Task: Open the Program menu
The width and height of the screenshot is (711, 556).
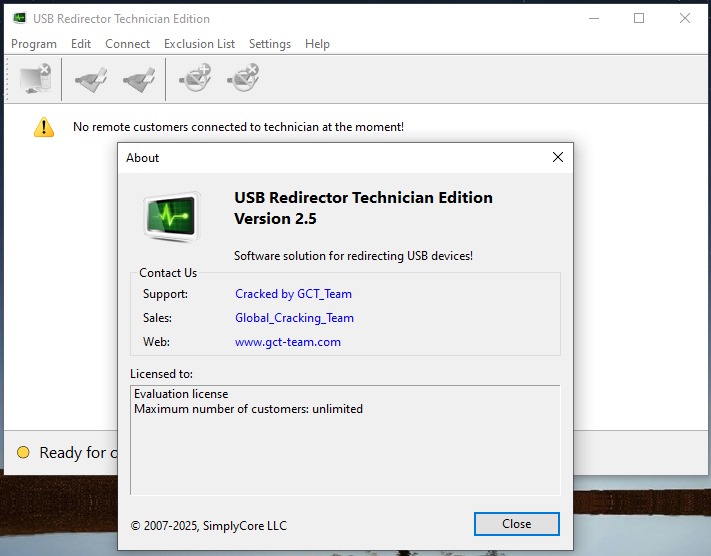Action: pos(34,44)
